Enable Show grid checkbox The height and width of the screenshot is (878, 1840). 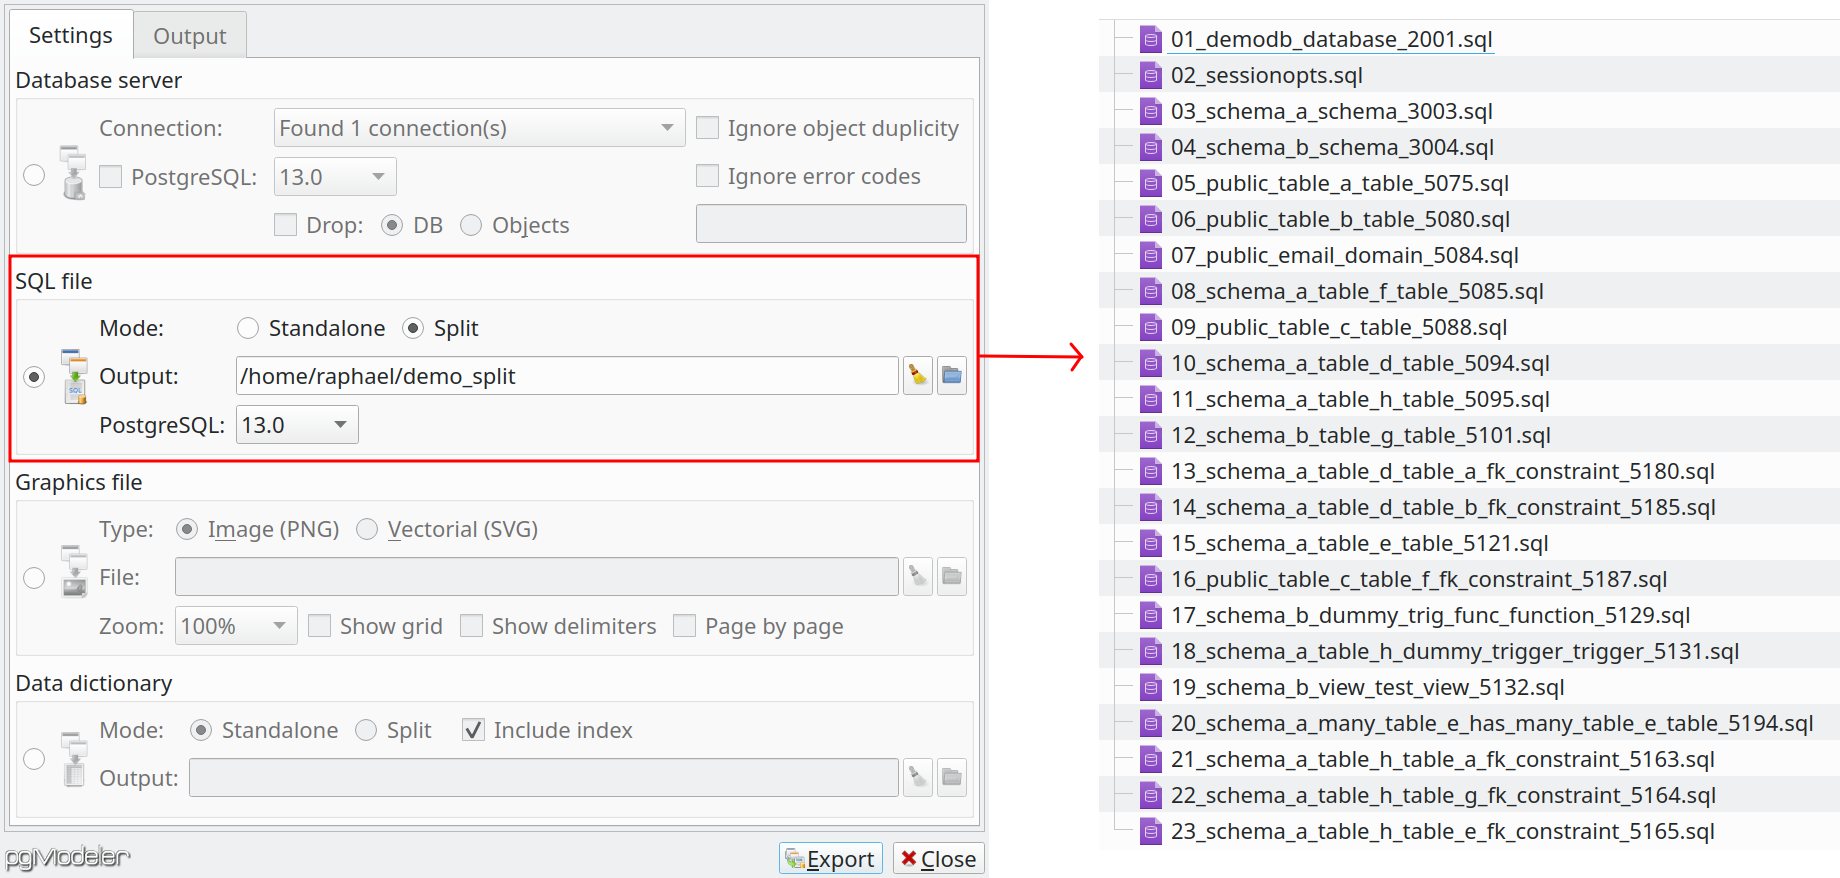pos(319,626)
